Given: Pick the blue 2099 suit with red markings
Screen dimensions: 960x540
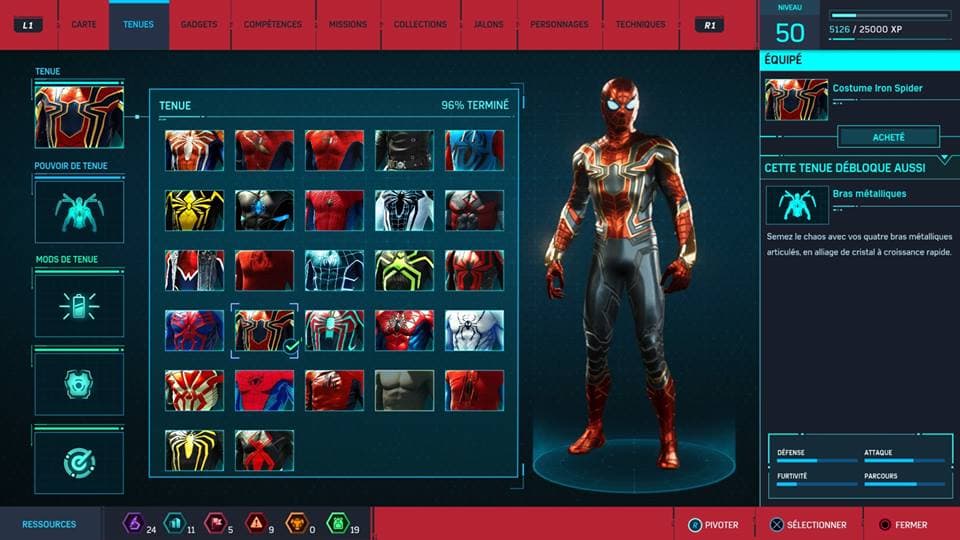Looking at the screenshot, I should point(194,330).
